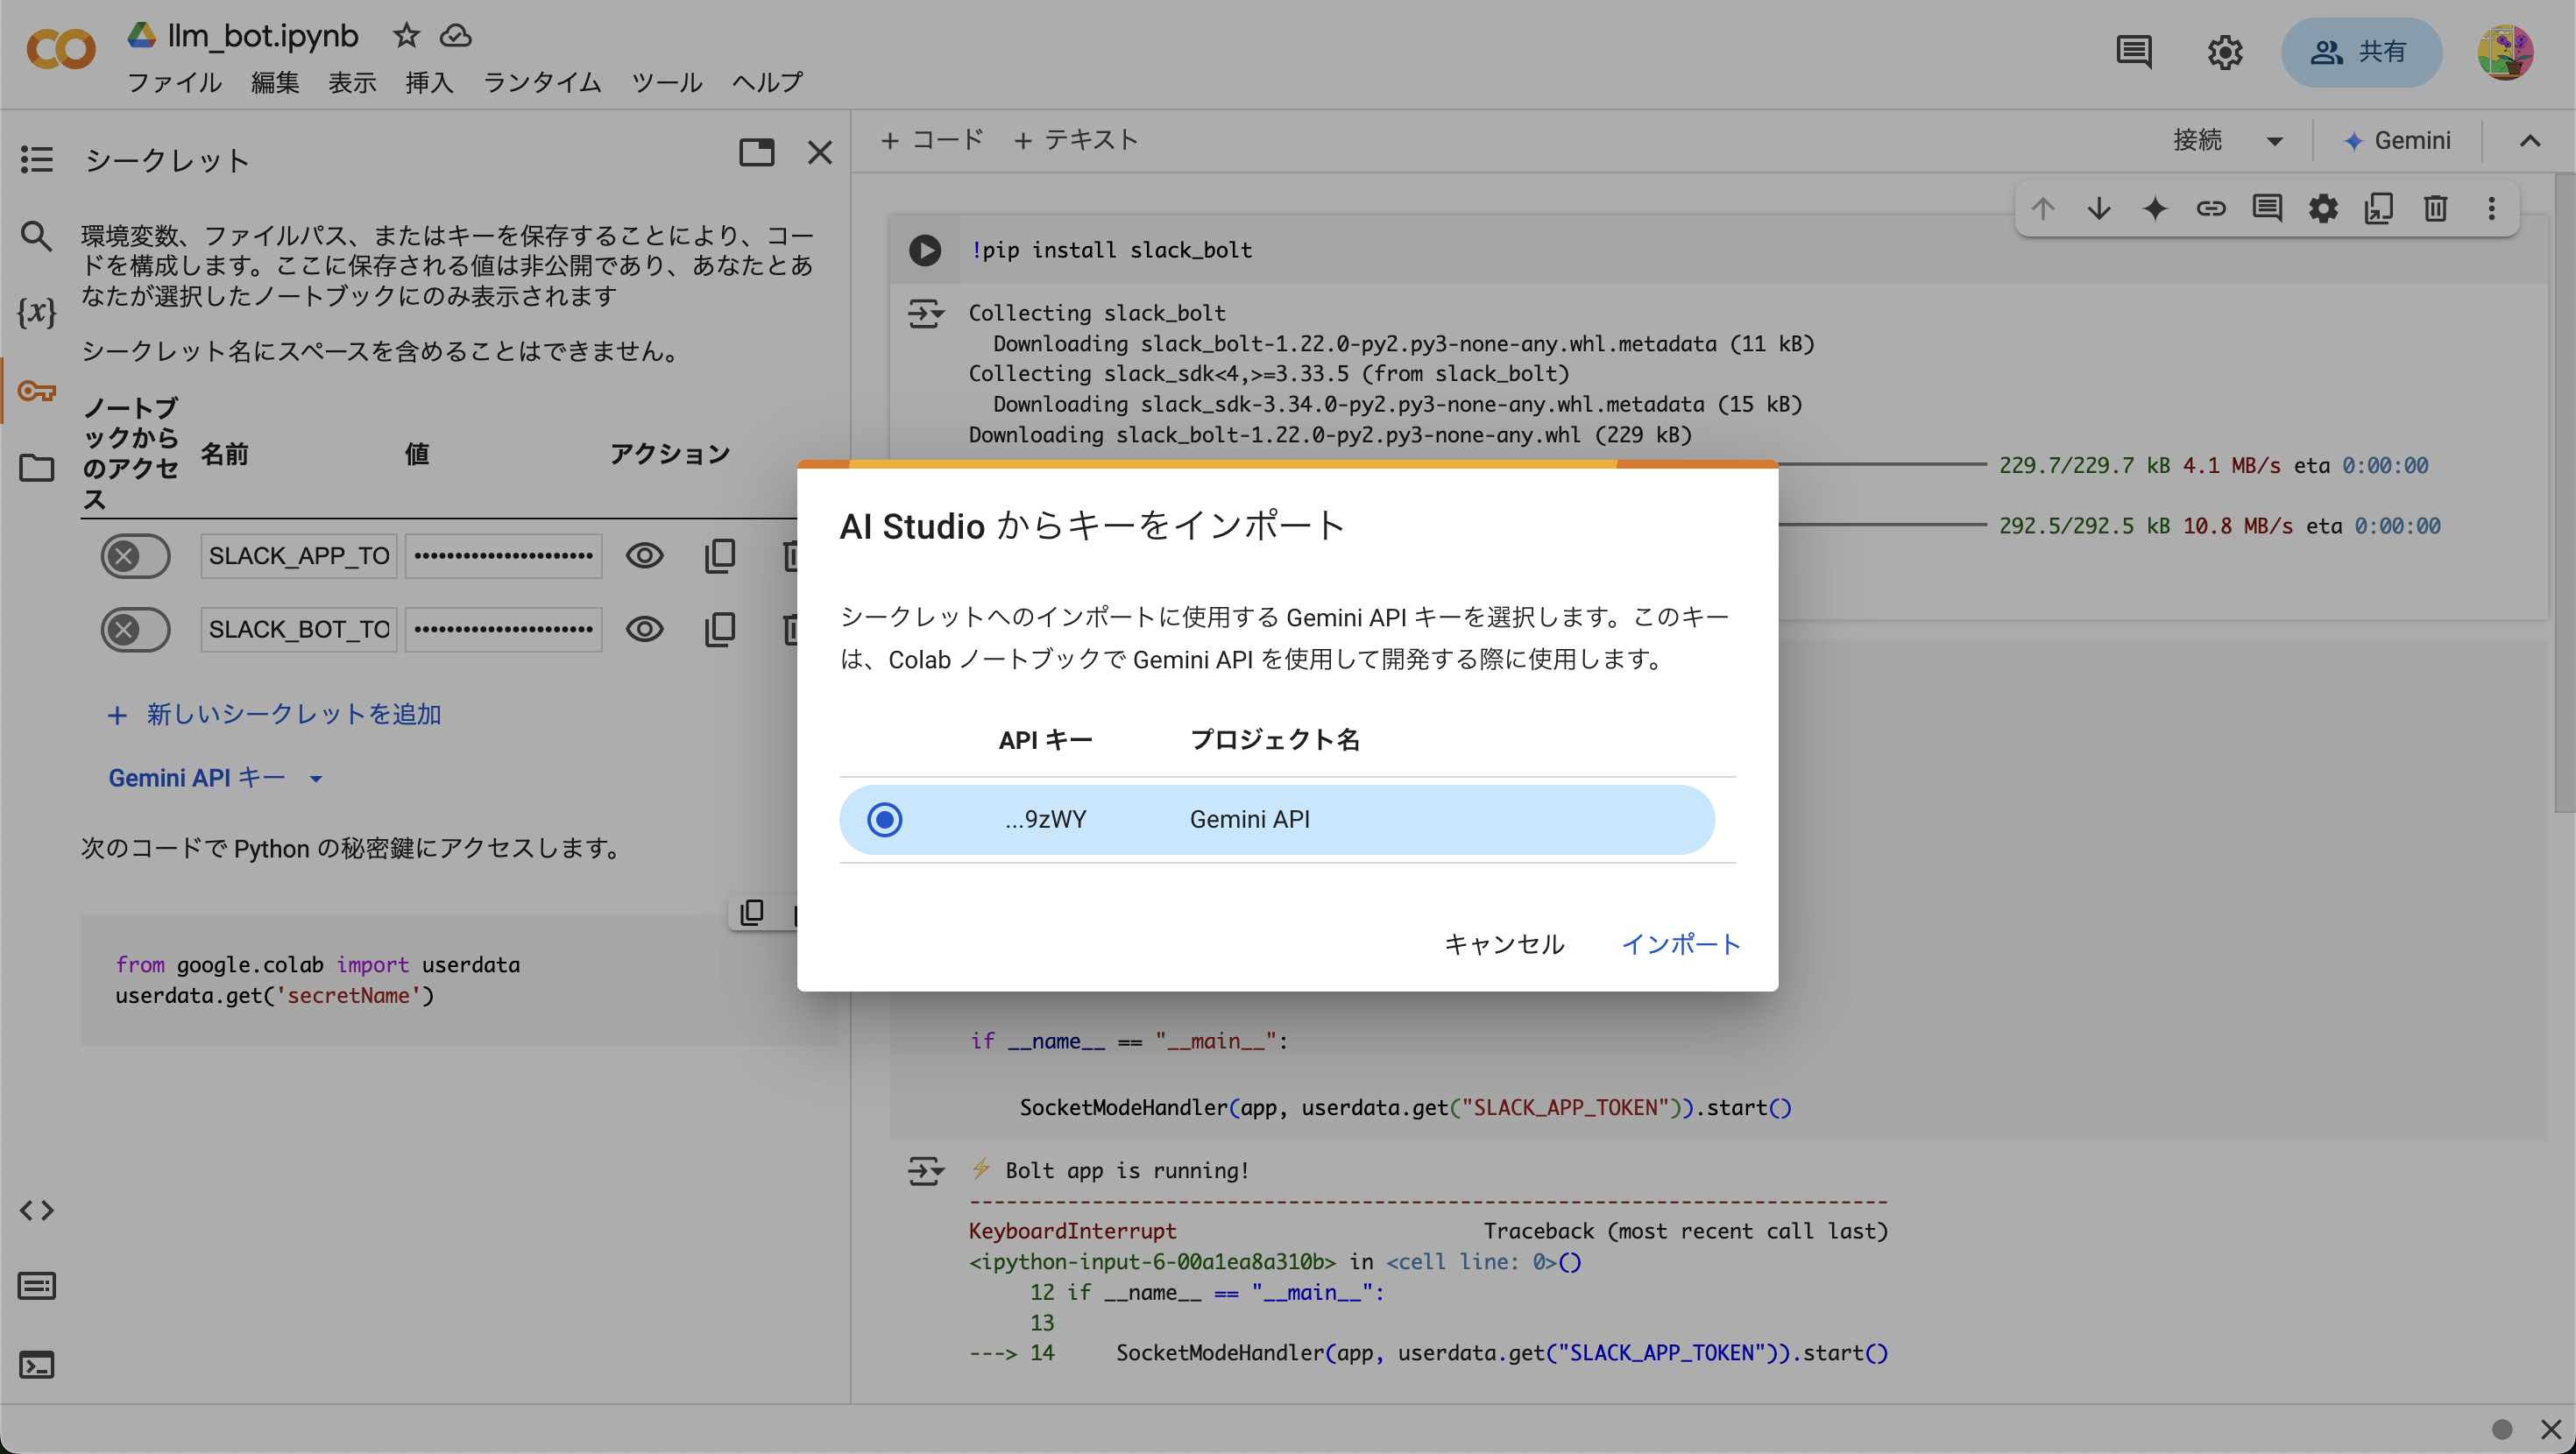Open the comments icon in header
The width and height of the screenshot is (2576, 1454).
click(2133, 51)
